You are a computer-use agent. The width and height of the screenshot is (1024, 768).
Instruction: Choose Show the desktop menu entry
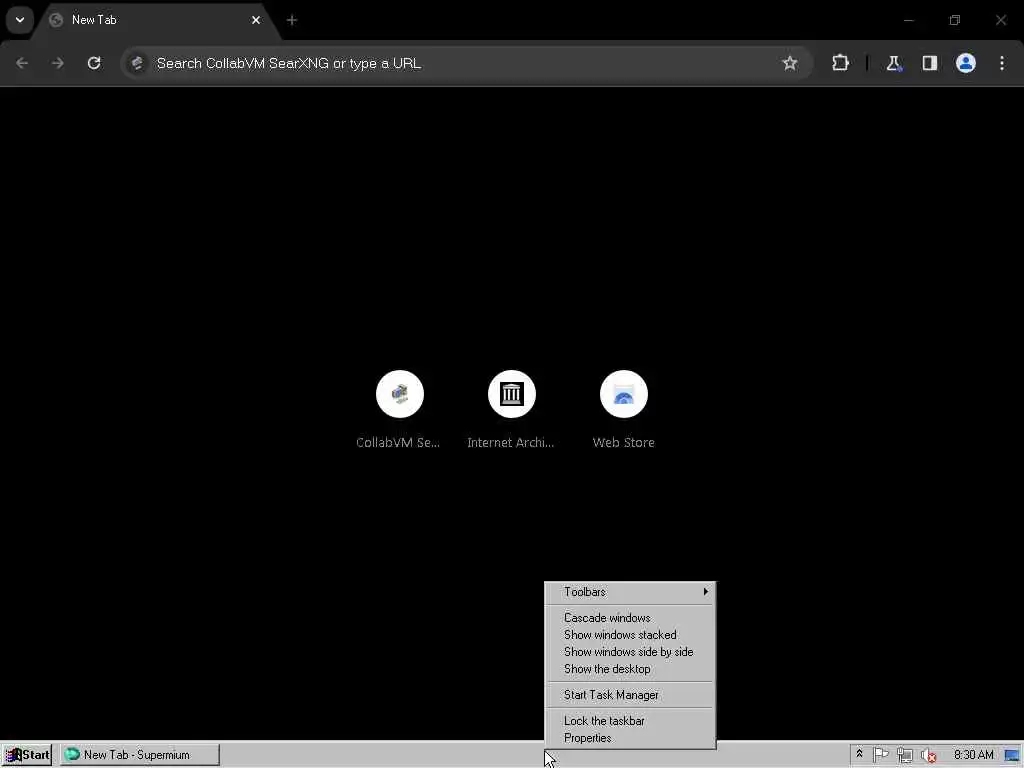[630, 669]
